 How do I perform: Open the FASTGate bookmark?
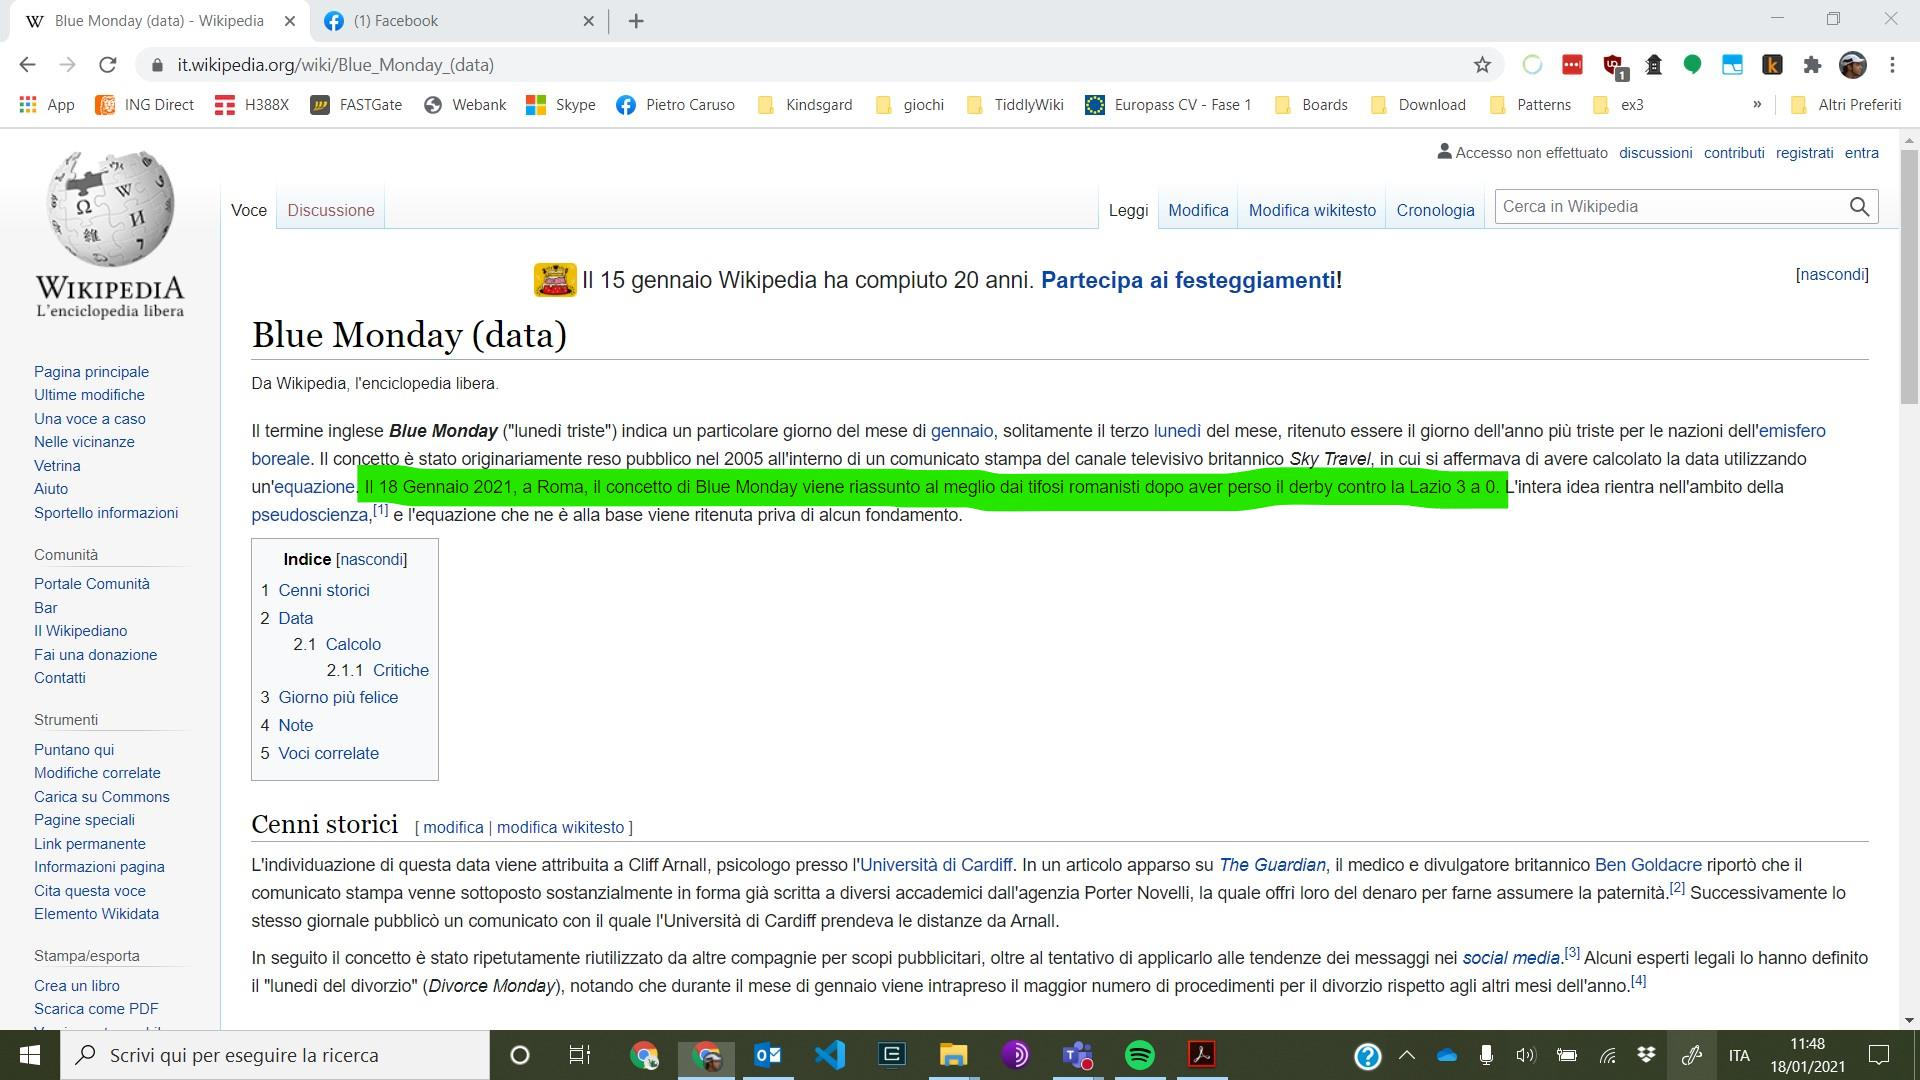pos(356,105)
